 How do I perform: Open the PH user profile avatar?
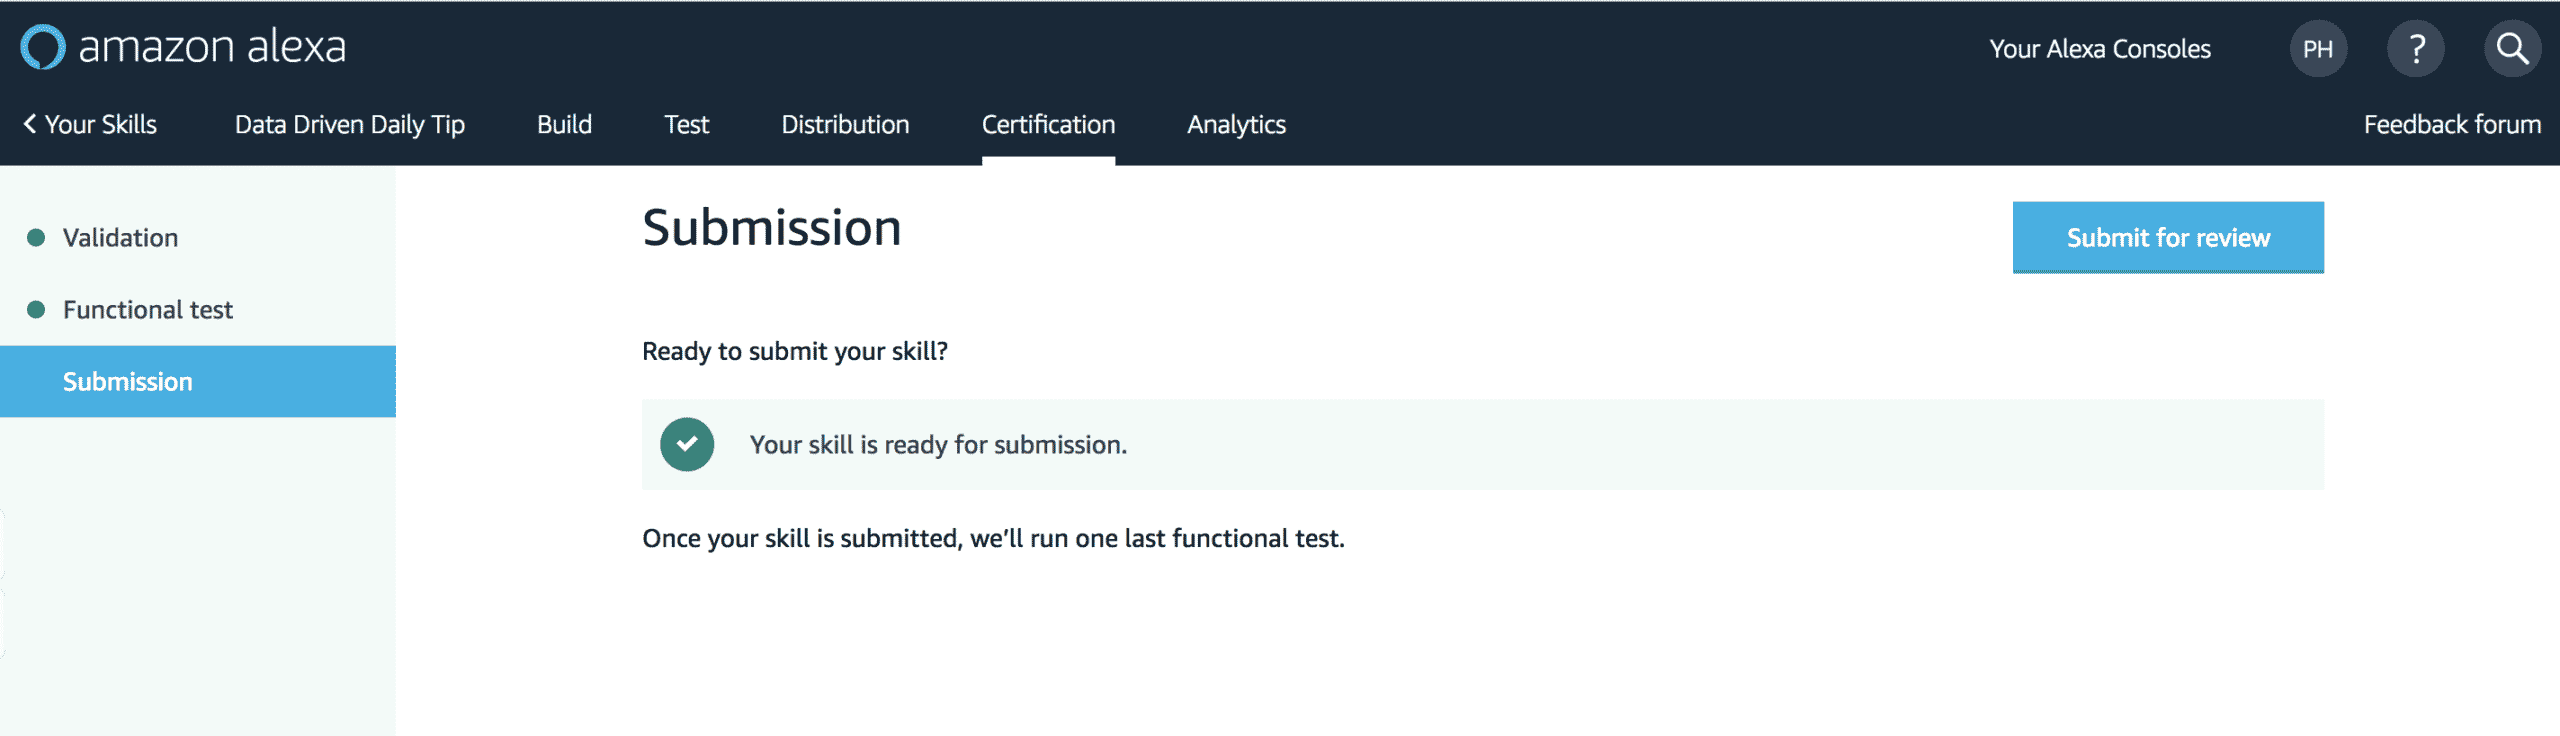click(x=2318, y=49)
